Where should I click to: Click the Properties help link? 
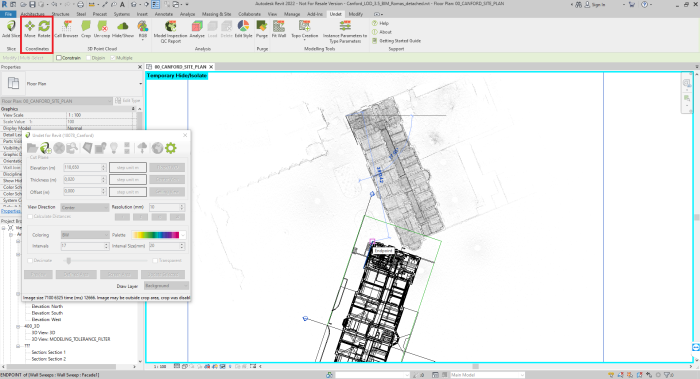pos(11,211)
